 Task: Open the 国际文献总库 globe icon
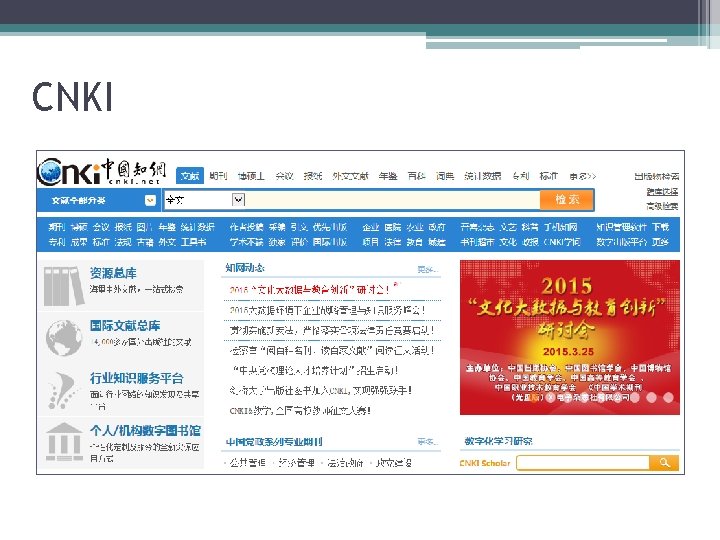pyautogui.click(x=64, y=338)
